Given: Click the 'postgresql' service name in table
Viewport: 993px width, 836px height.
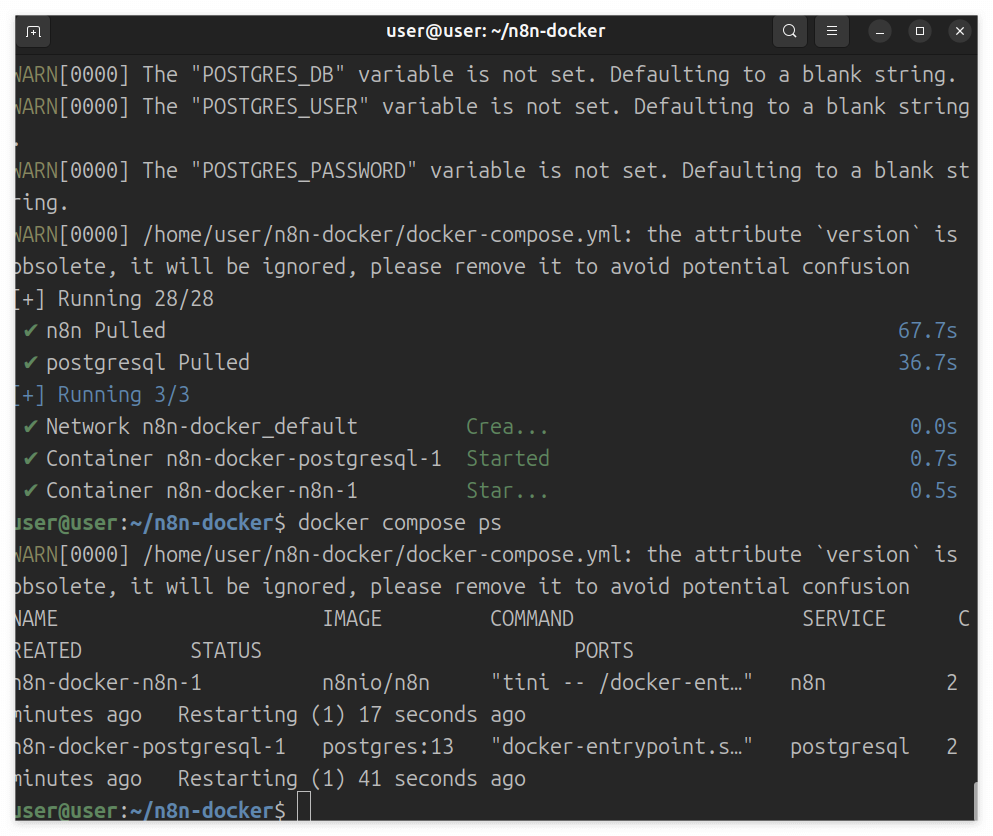Looking at the screenshot, I should click(x=849, y=747).
